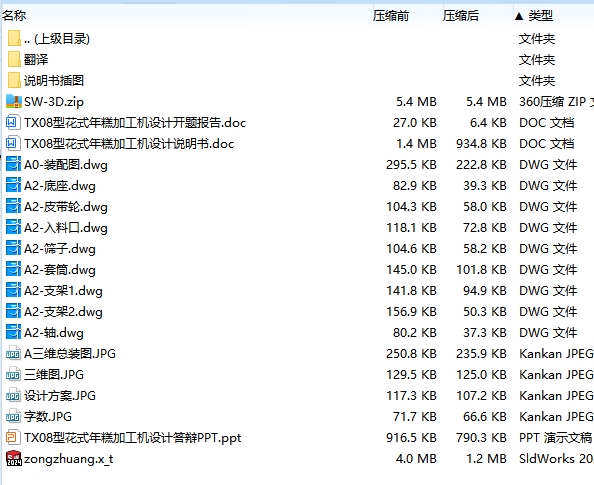Select the 翻译 folder name
Screen dimensions: 594x485
(x=36, y=59)
